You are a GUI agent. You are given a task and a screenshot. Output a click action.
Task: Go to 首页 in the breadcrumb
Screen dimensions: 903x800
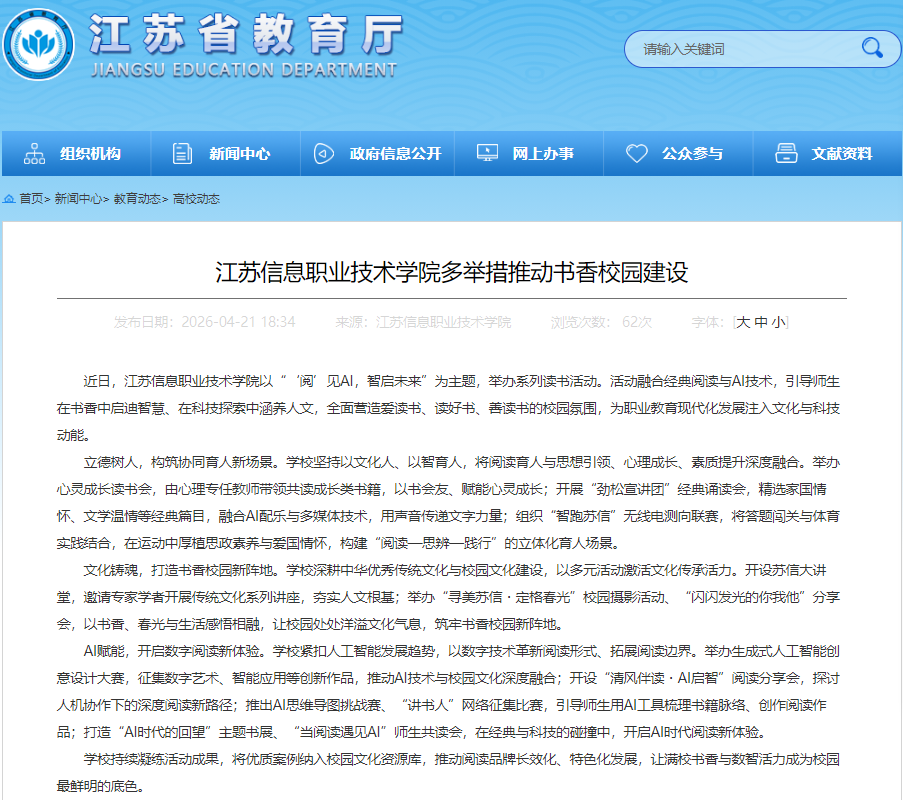[31, 199]
